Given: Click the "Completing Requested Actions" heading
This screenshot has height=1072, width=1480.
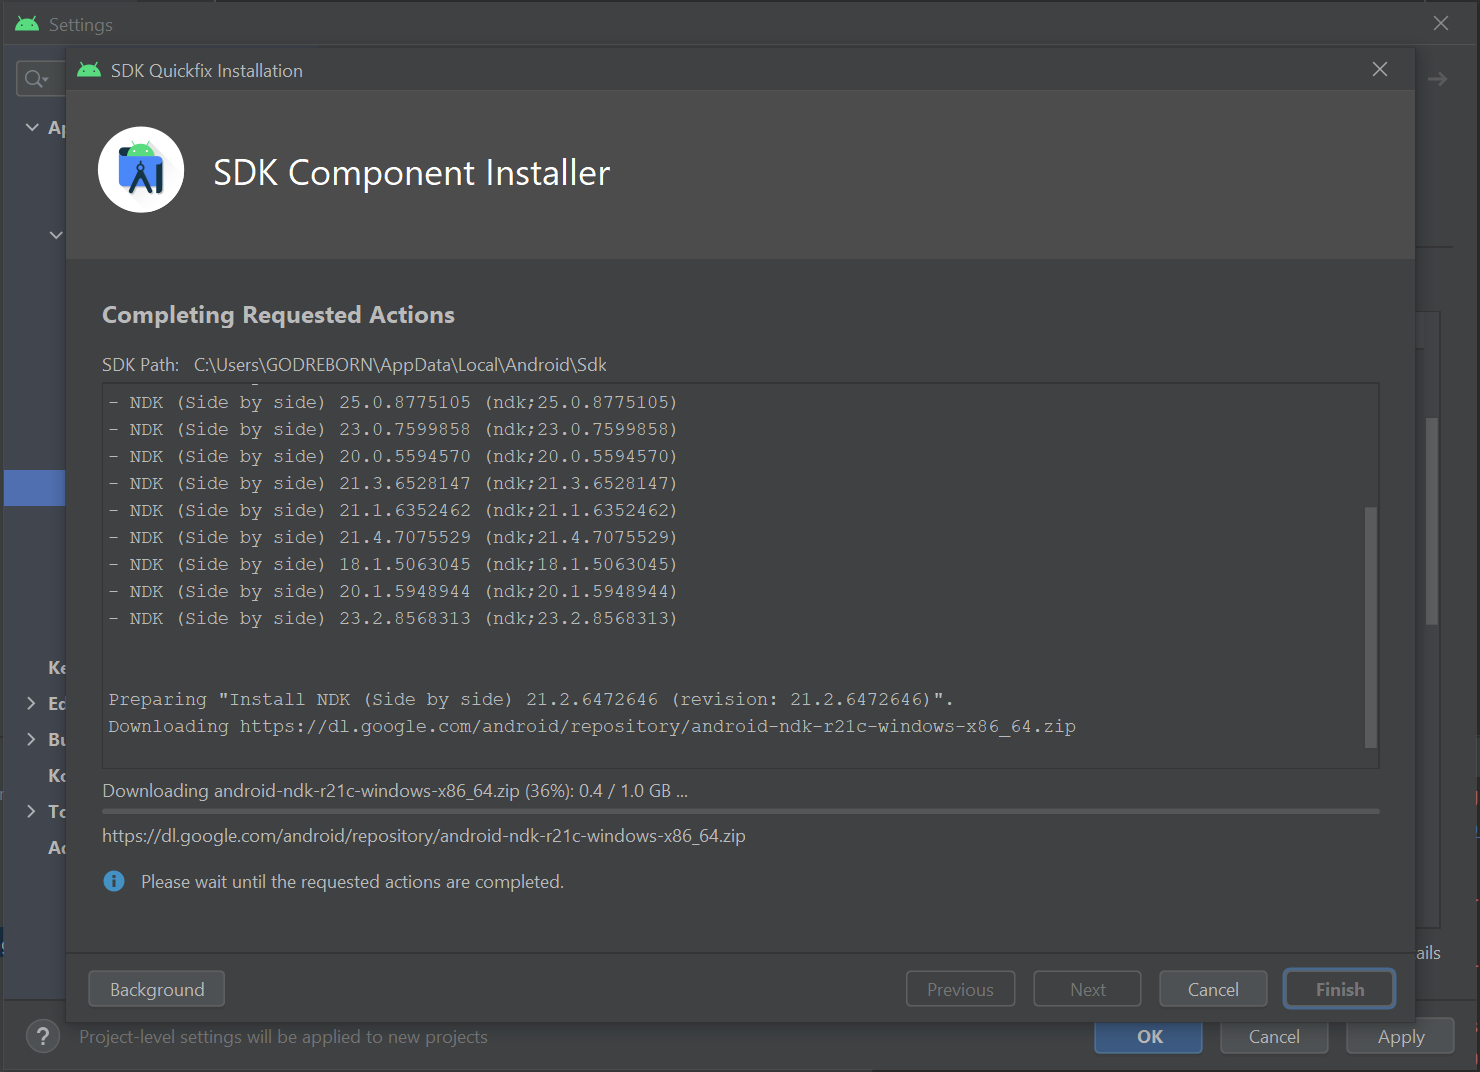Looking at the screenshot, I should coord(278,315).
